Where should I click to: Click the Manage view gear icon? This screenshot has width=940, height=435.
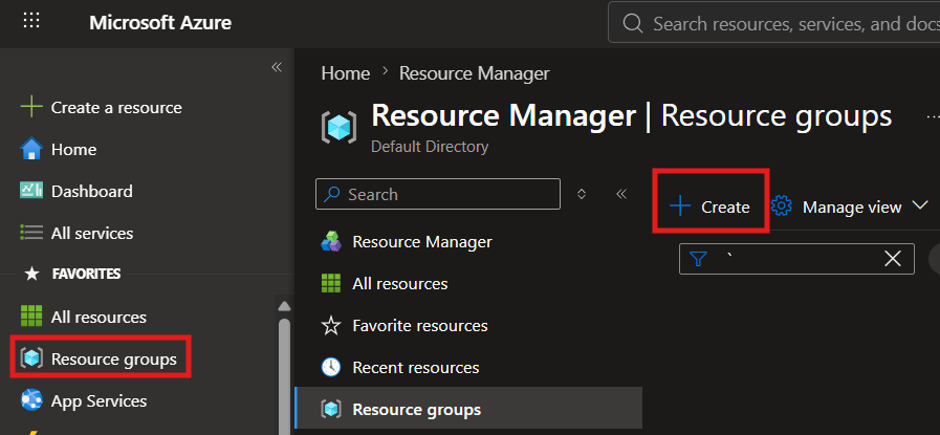[781, 207]
